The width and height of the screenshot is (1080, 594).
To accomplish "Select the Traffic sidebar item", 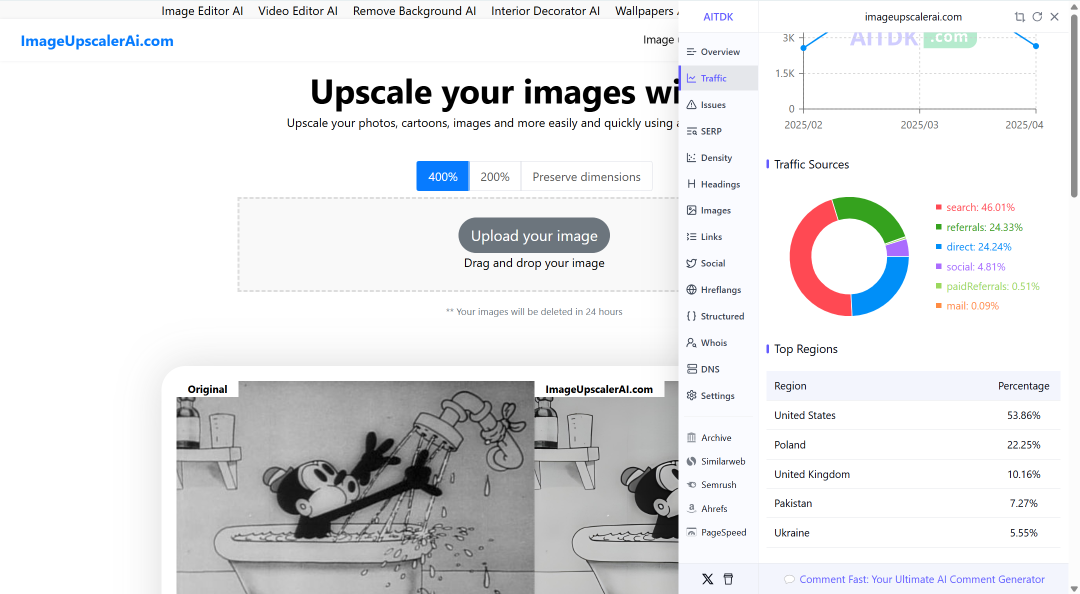I will click(718, 78).
